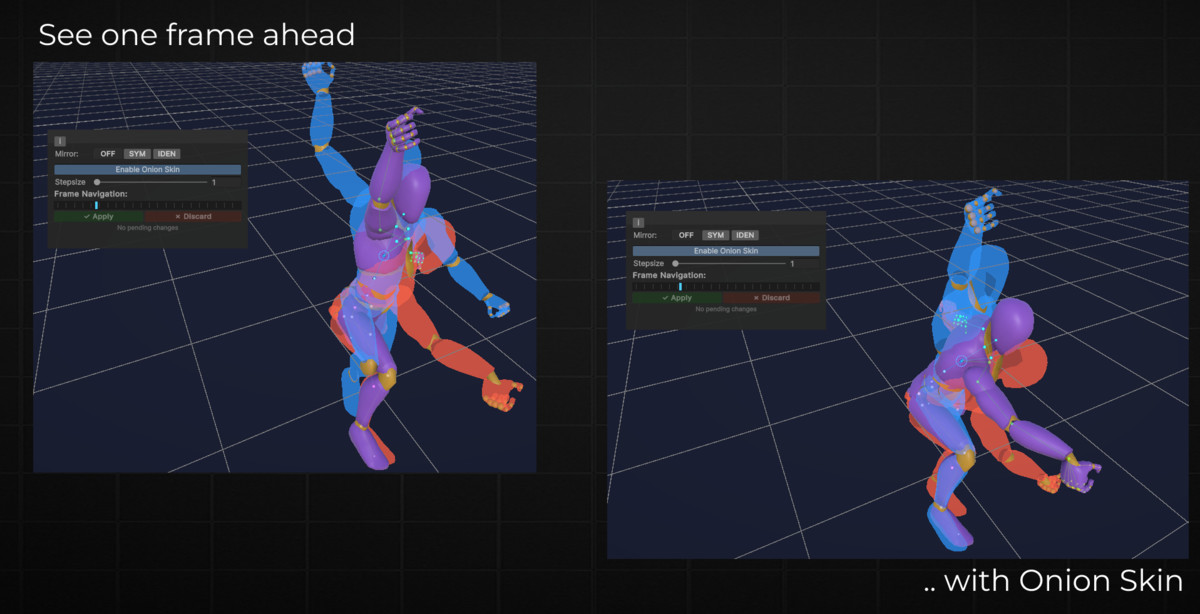1200x614 pixels.
Task: Apply pending changes on the right panel
Action: tap(678, 298)
